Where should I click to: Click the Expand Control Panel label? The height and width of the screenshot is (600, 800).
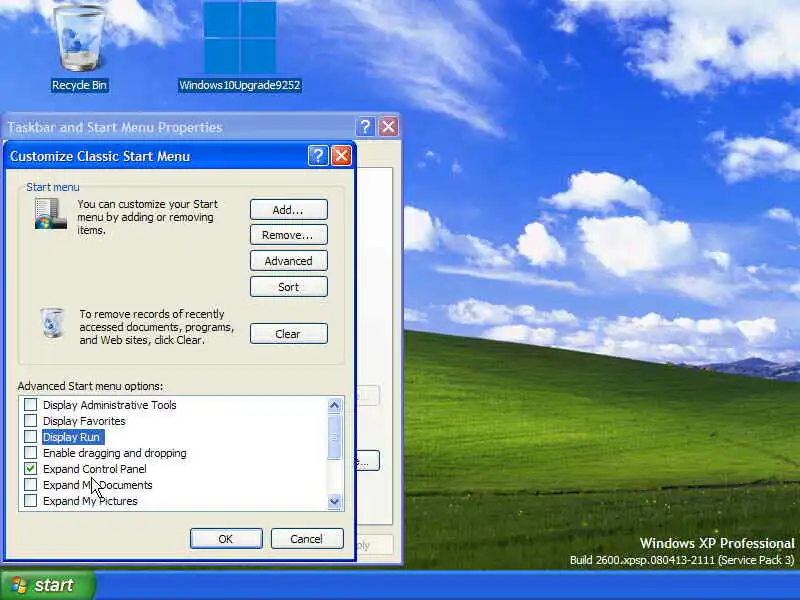(95, 469)
